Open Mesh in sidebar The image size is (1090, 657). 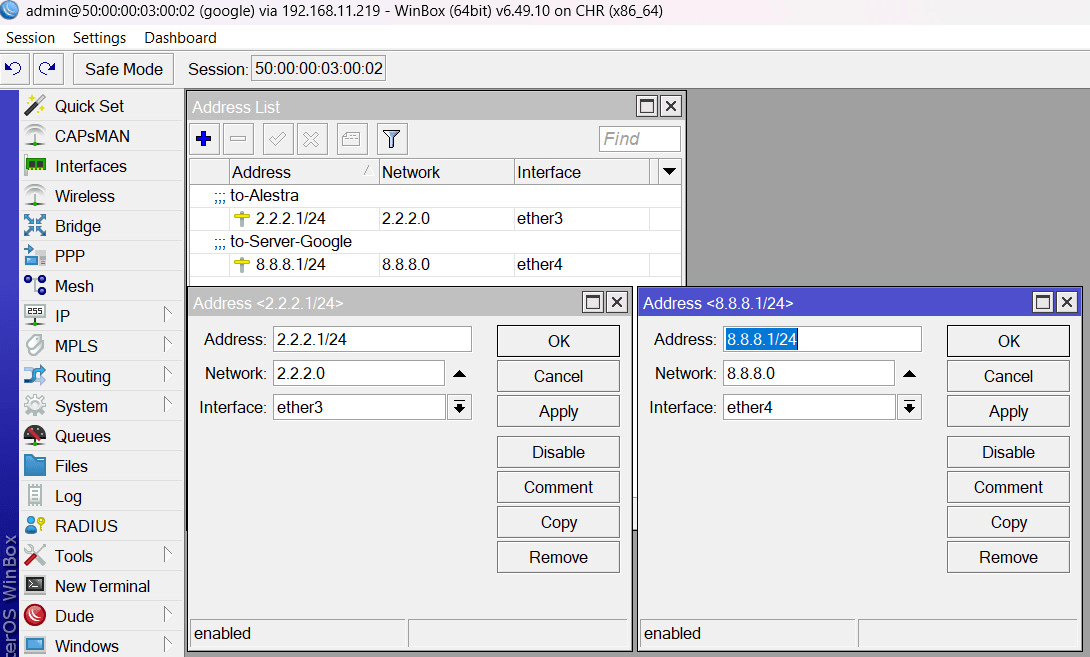[x=101, y=286]
